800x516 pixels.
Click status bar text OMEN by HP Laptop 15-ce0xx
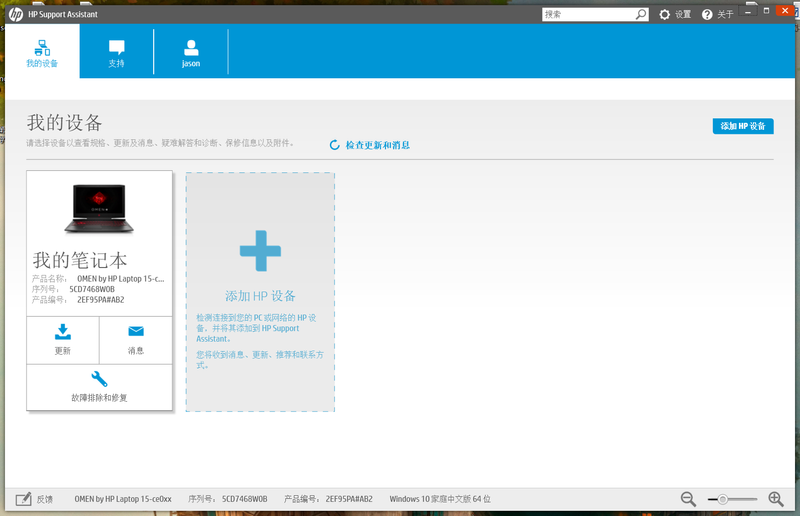(123, 499)
